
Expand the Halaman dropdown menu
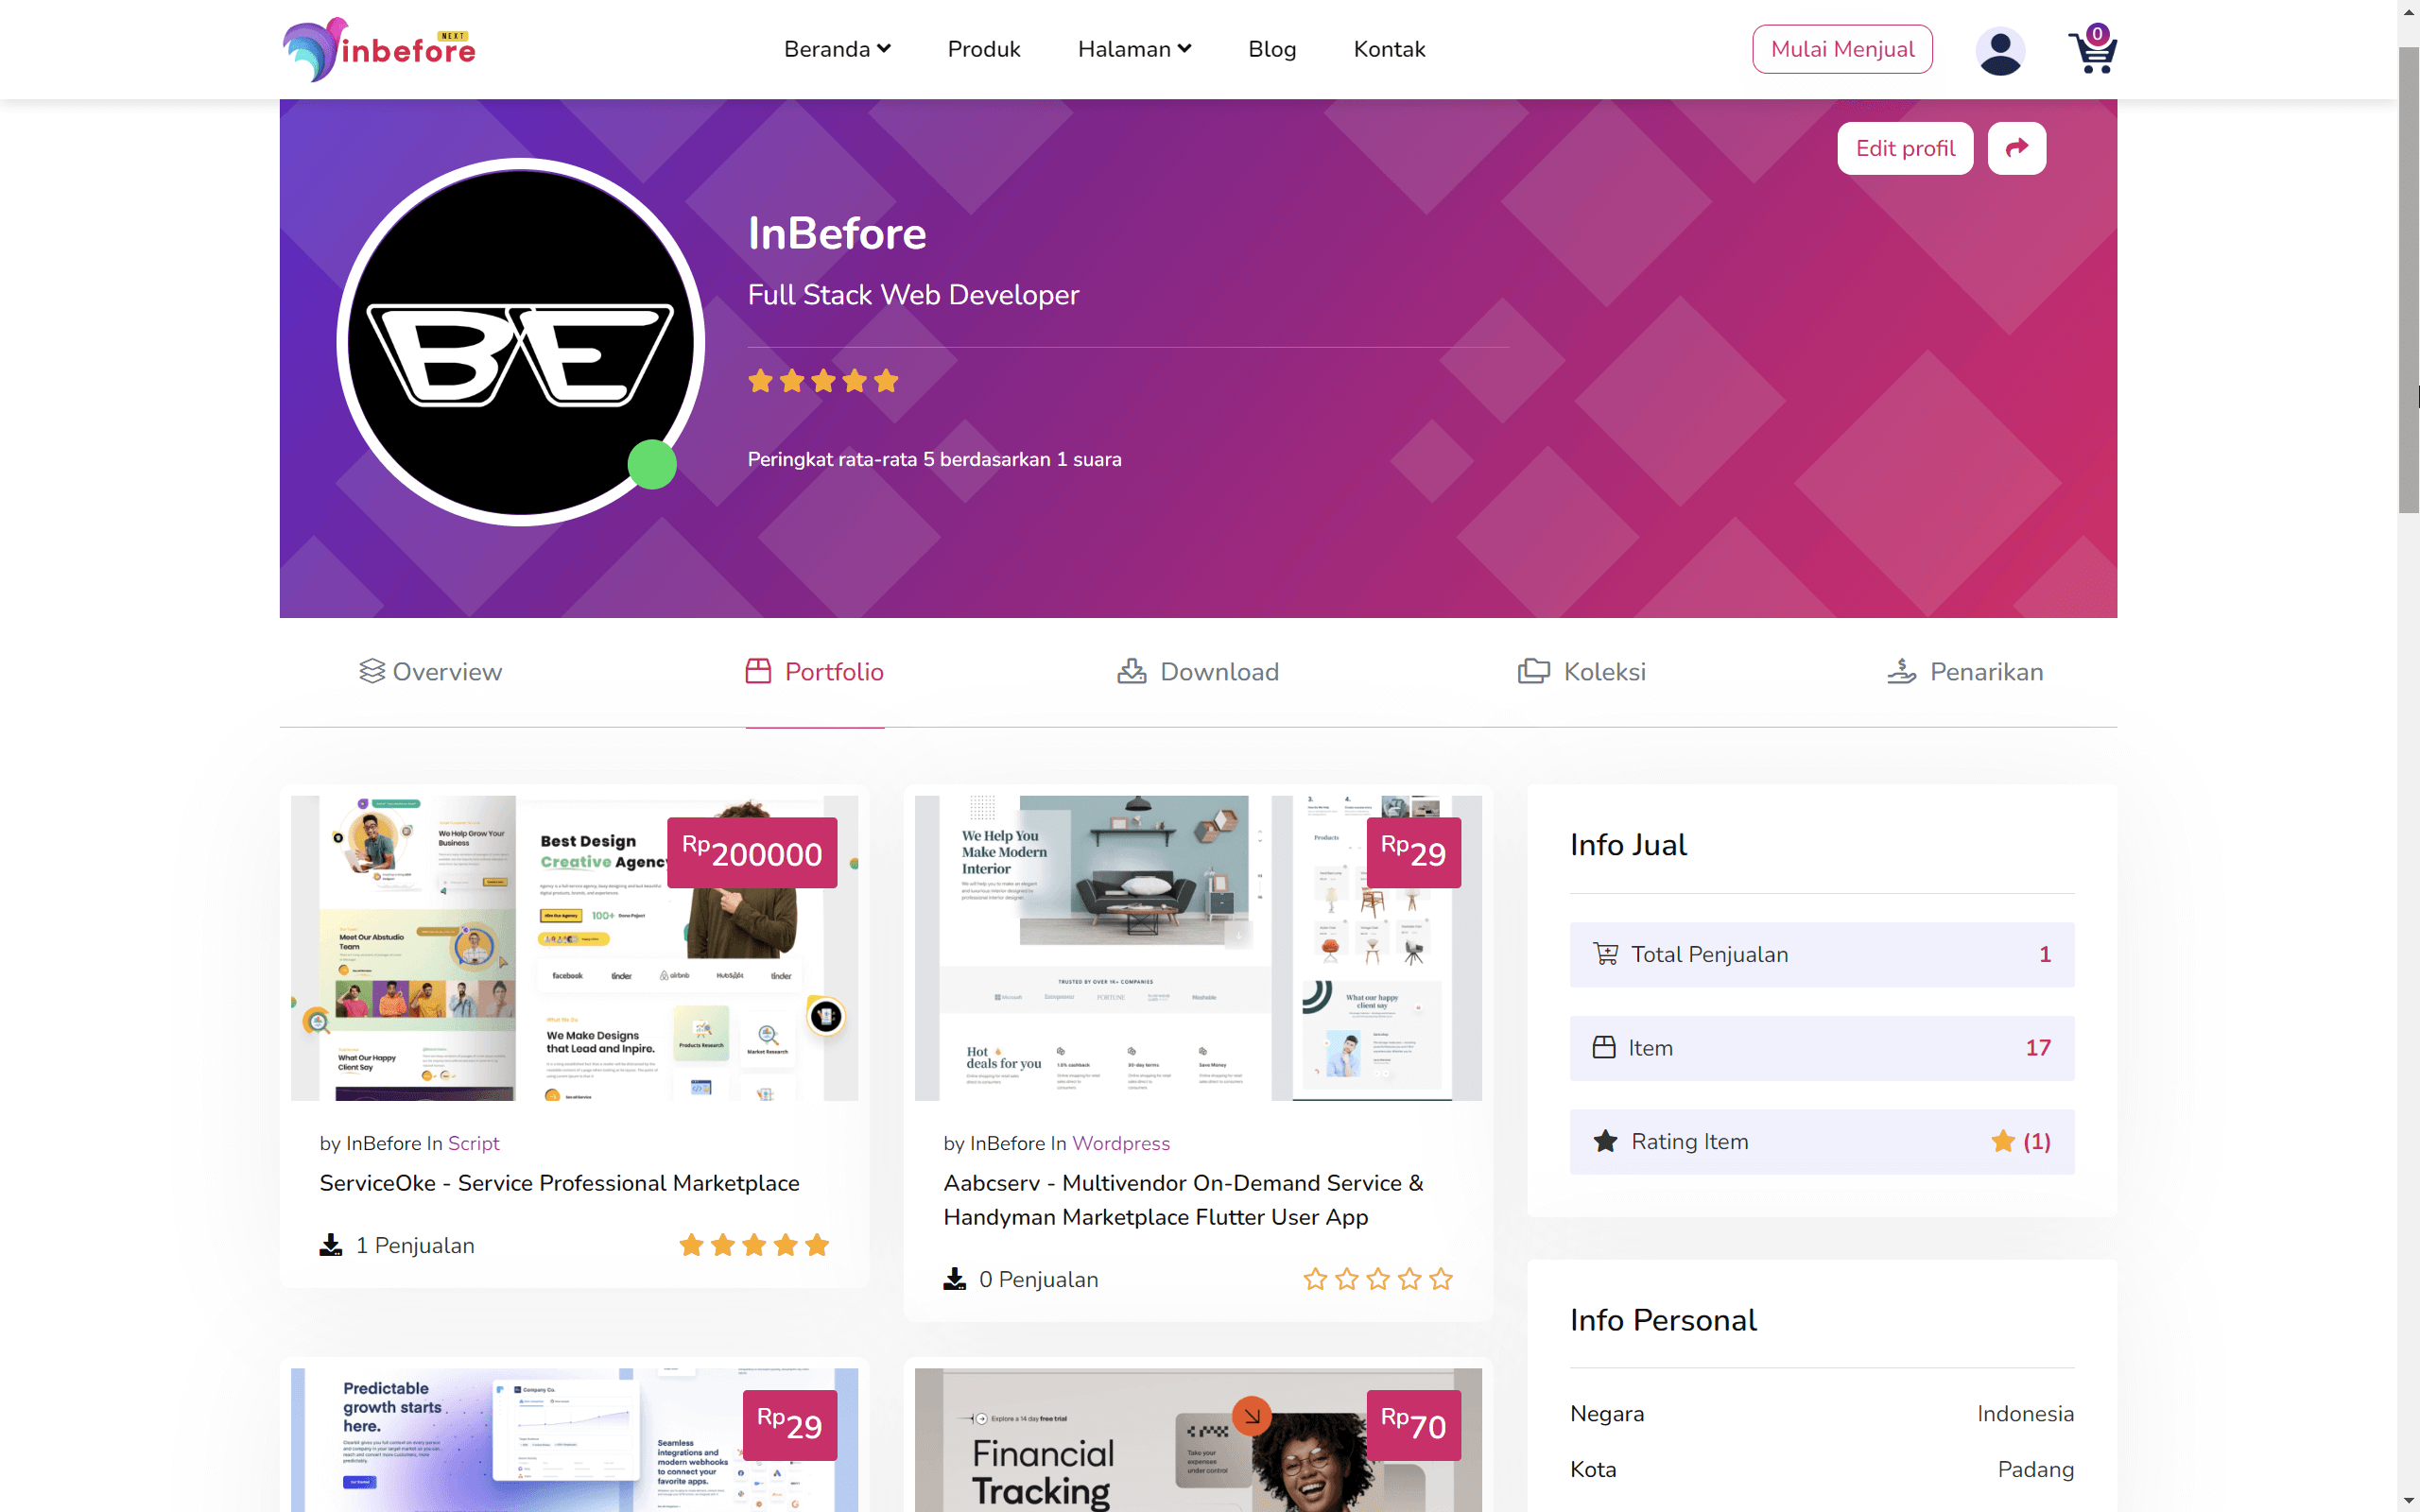(1134, 49)
